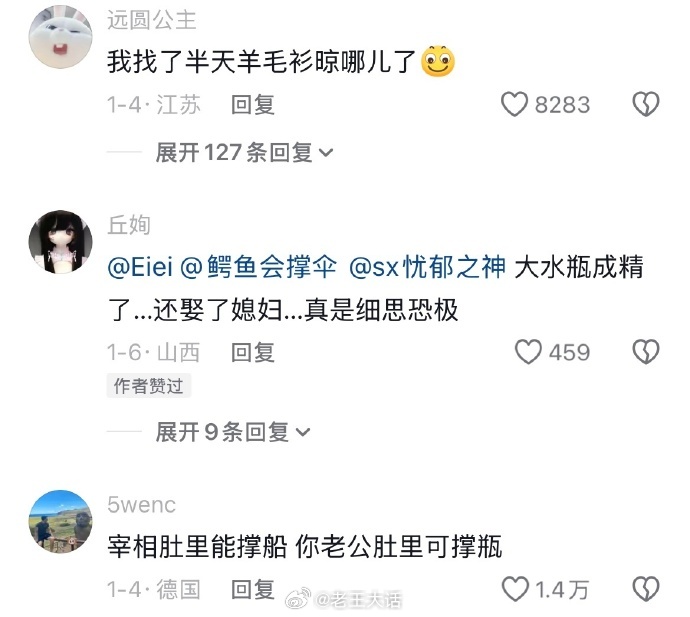Like 5wenc's comment with 1.4万 likes
The height and width of the screenshot is (617, 690).
coord(515,589)
